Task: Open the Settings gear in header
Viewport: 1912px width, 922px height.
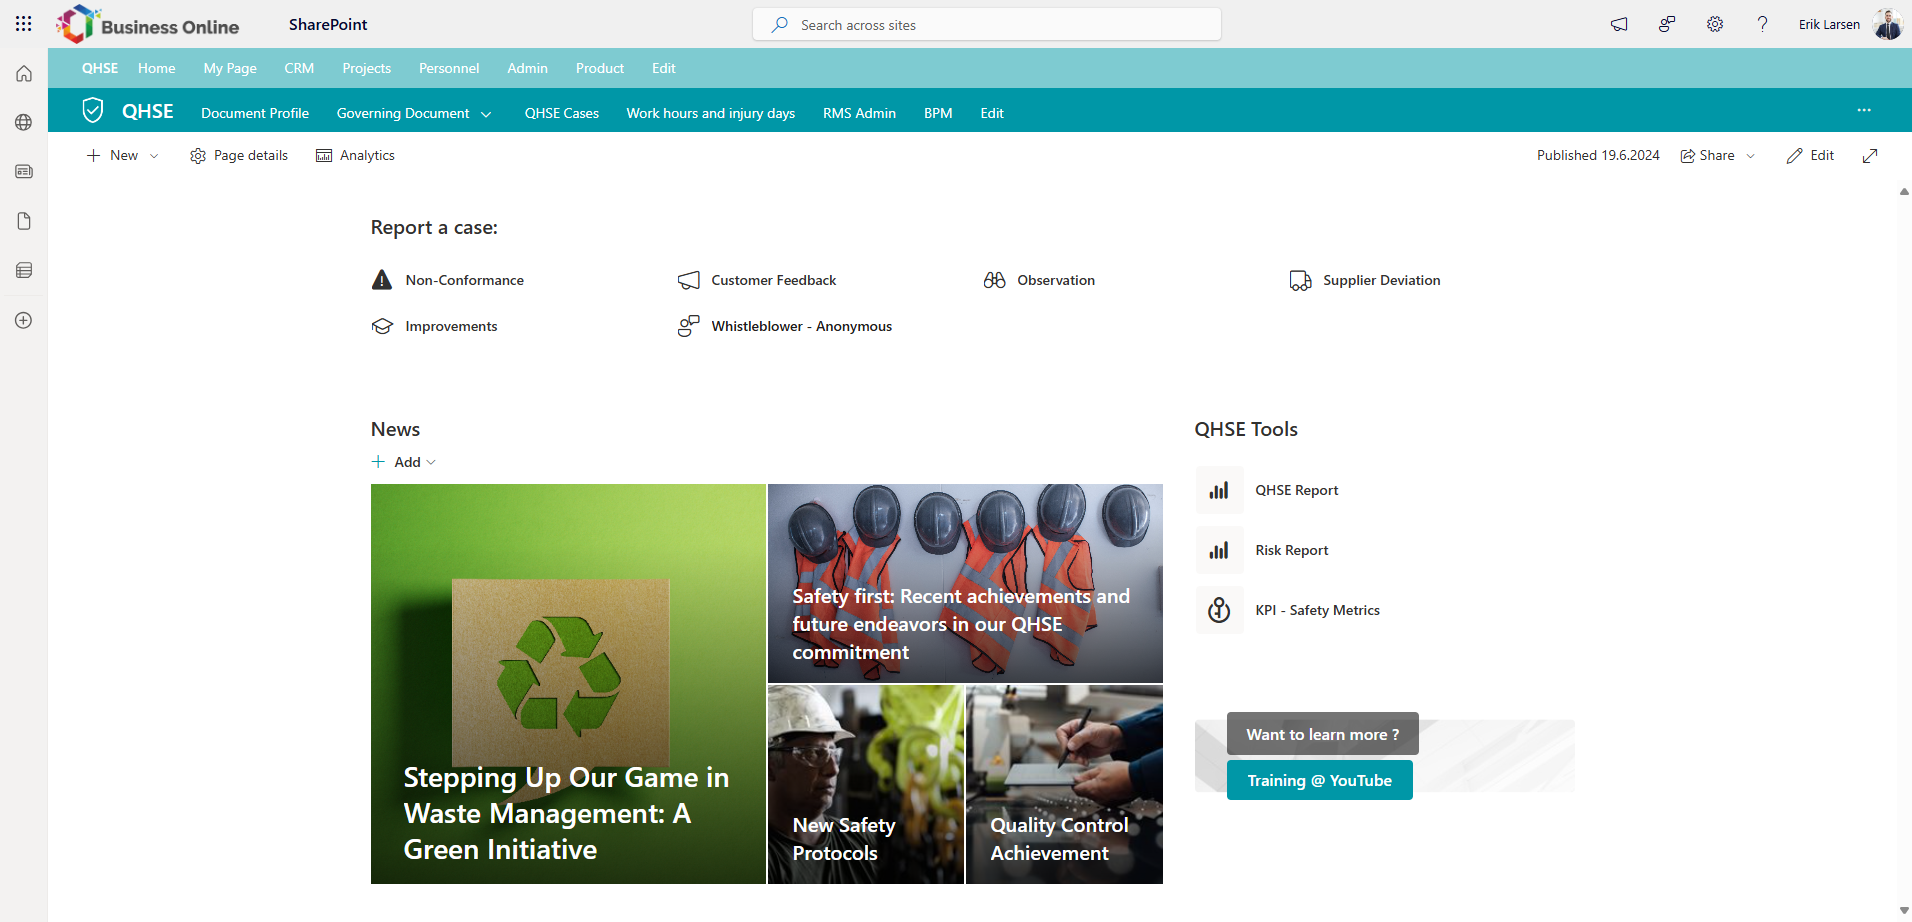Action: pos(1715,24)
